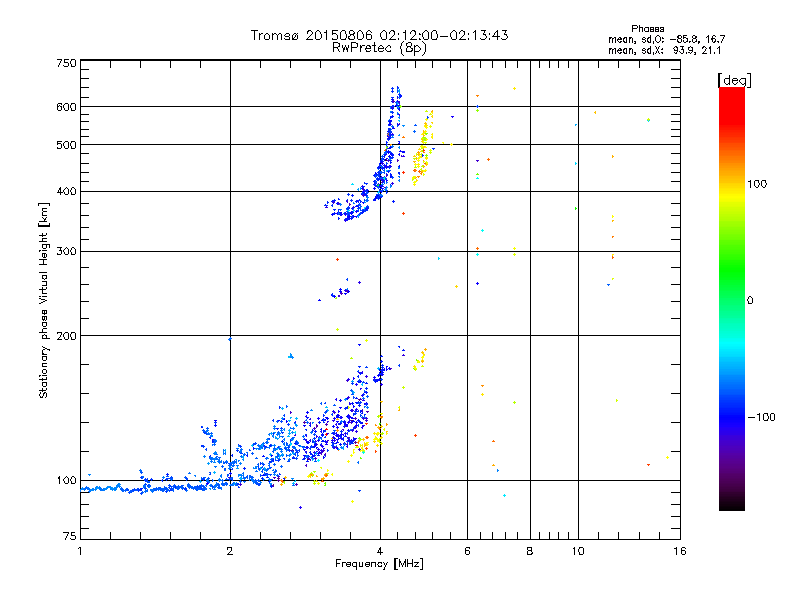Click the y-axis tick label '400'
The width and height of the screenshot is (800, 600).
67,192
